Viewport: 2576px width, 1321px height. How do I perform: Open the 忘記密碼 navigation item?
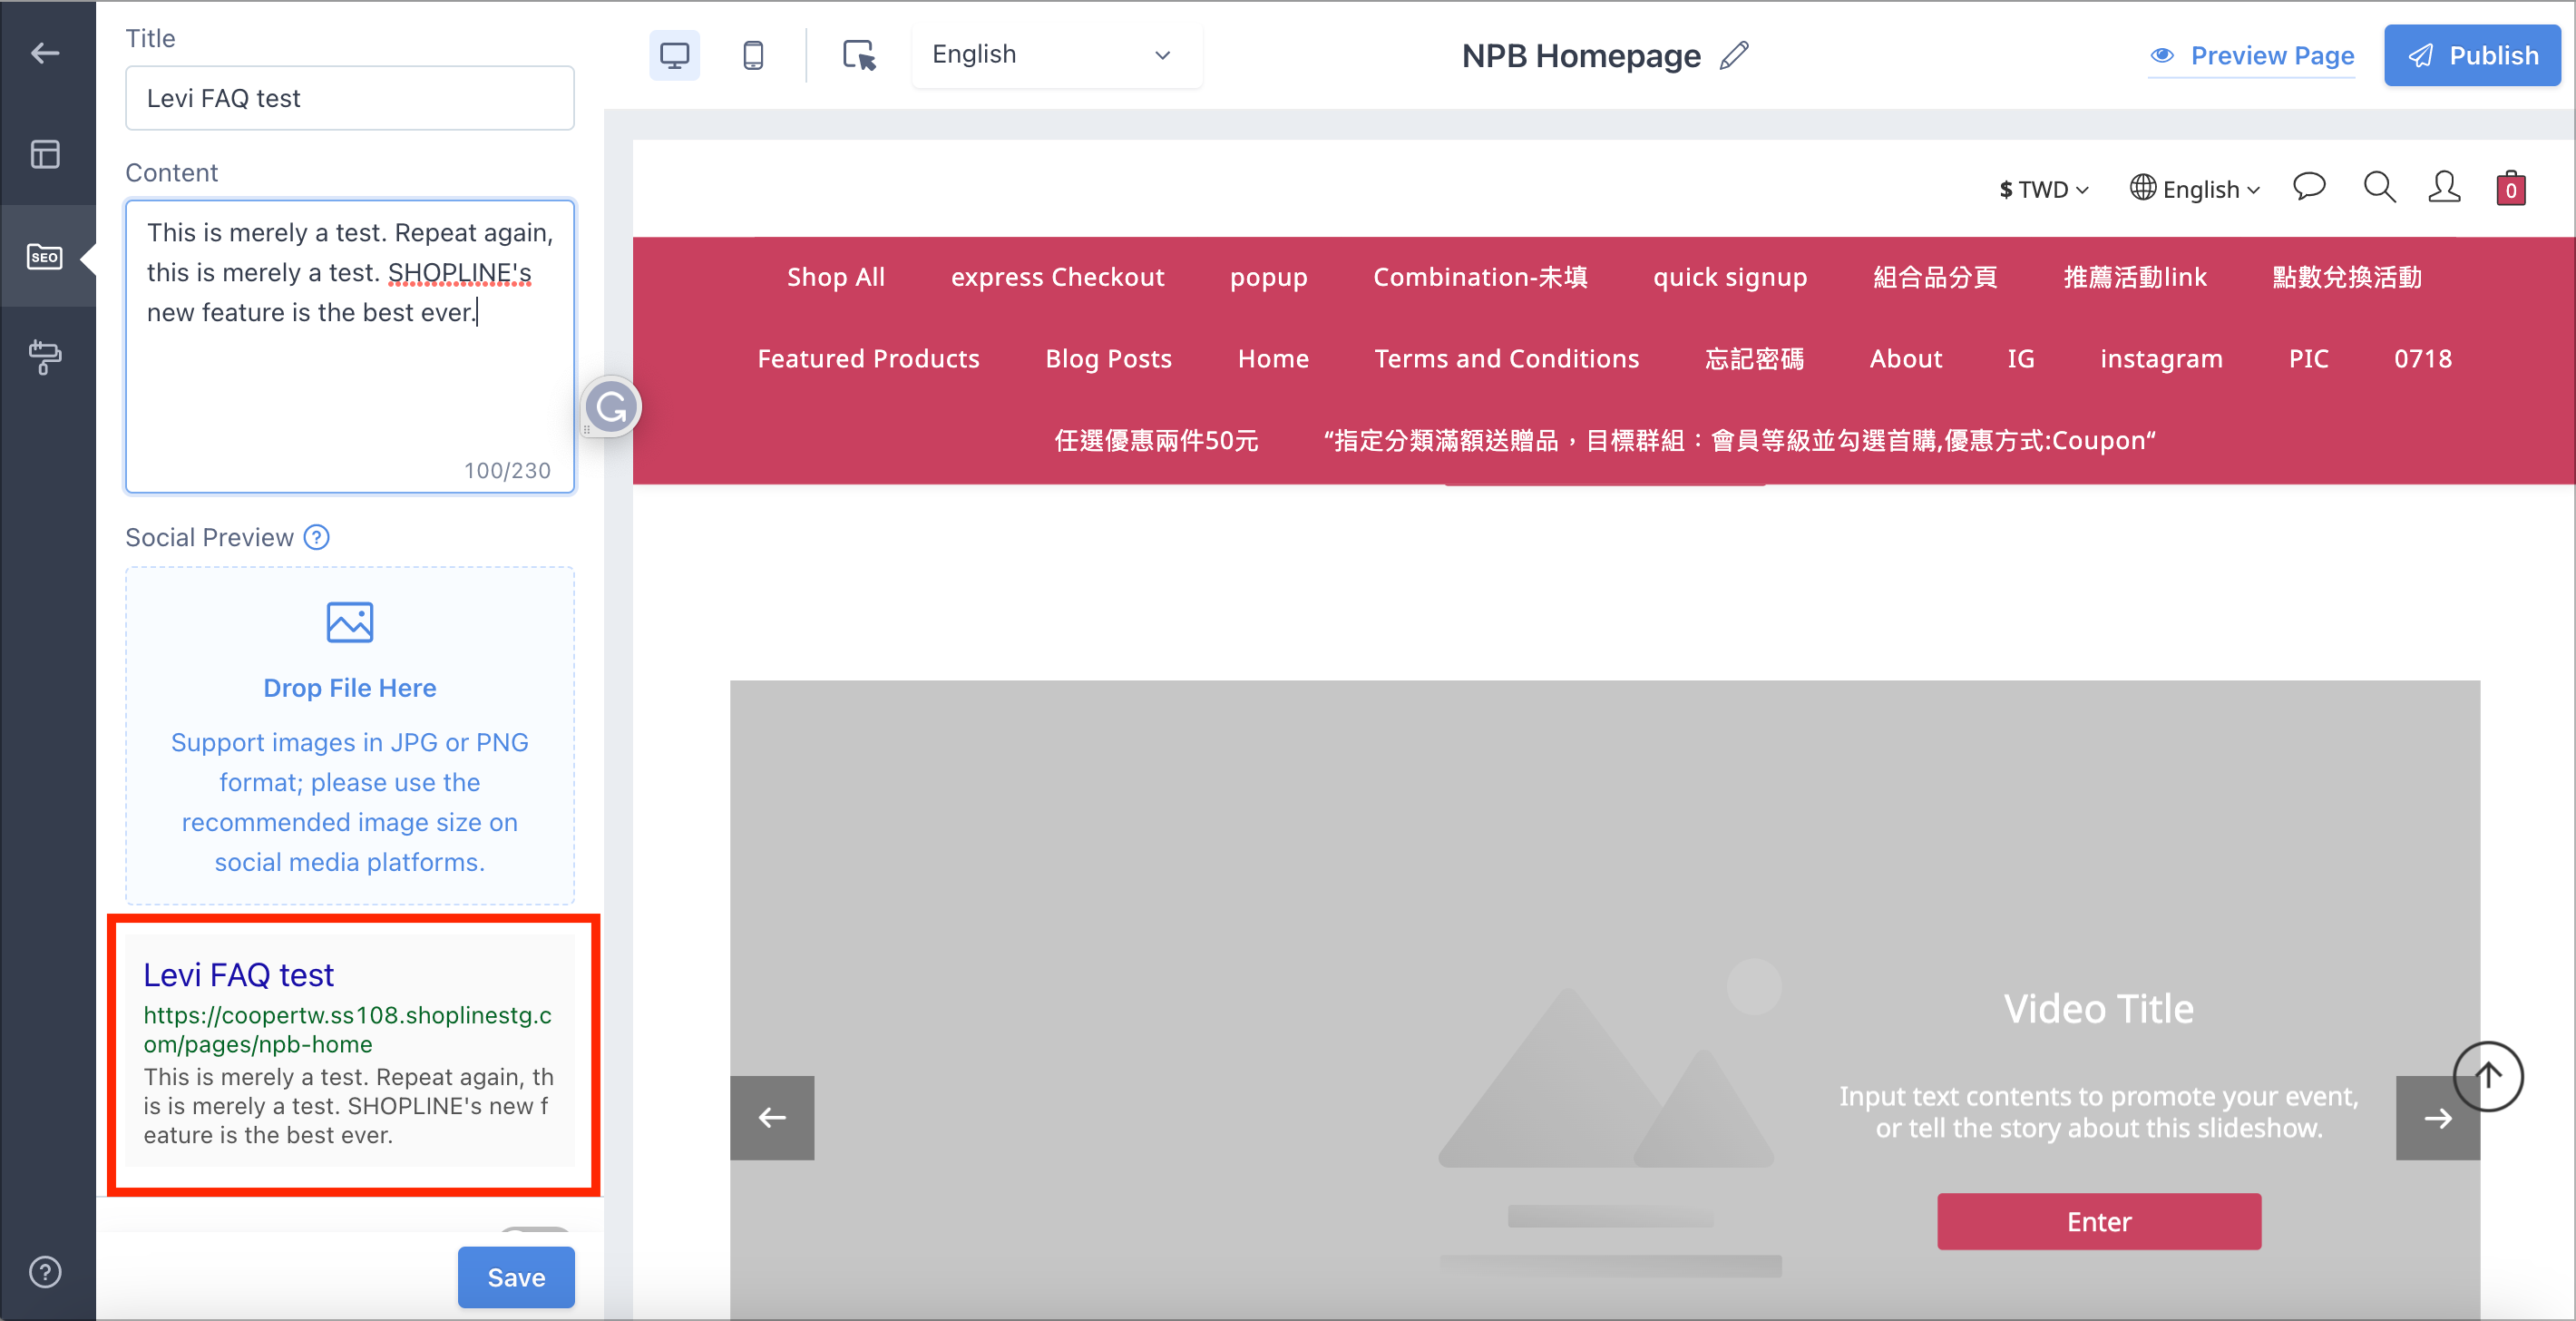point(1754,358)
